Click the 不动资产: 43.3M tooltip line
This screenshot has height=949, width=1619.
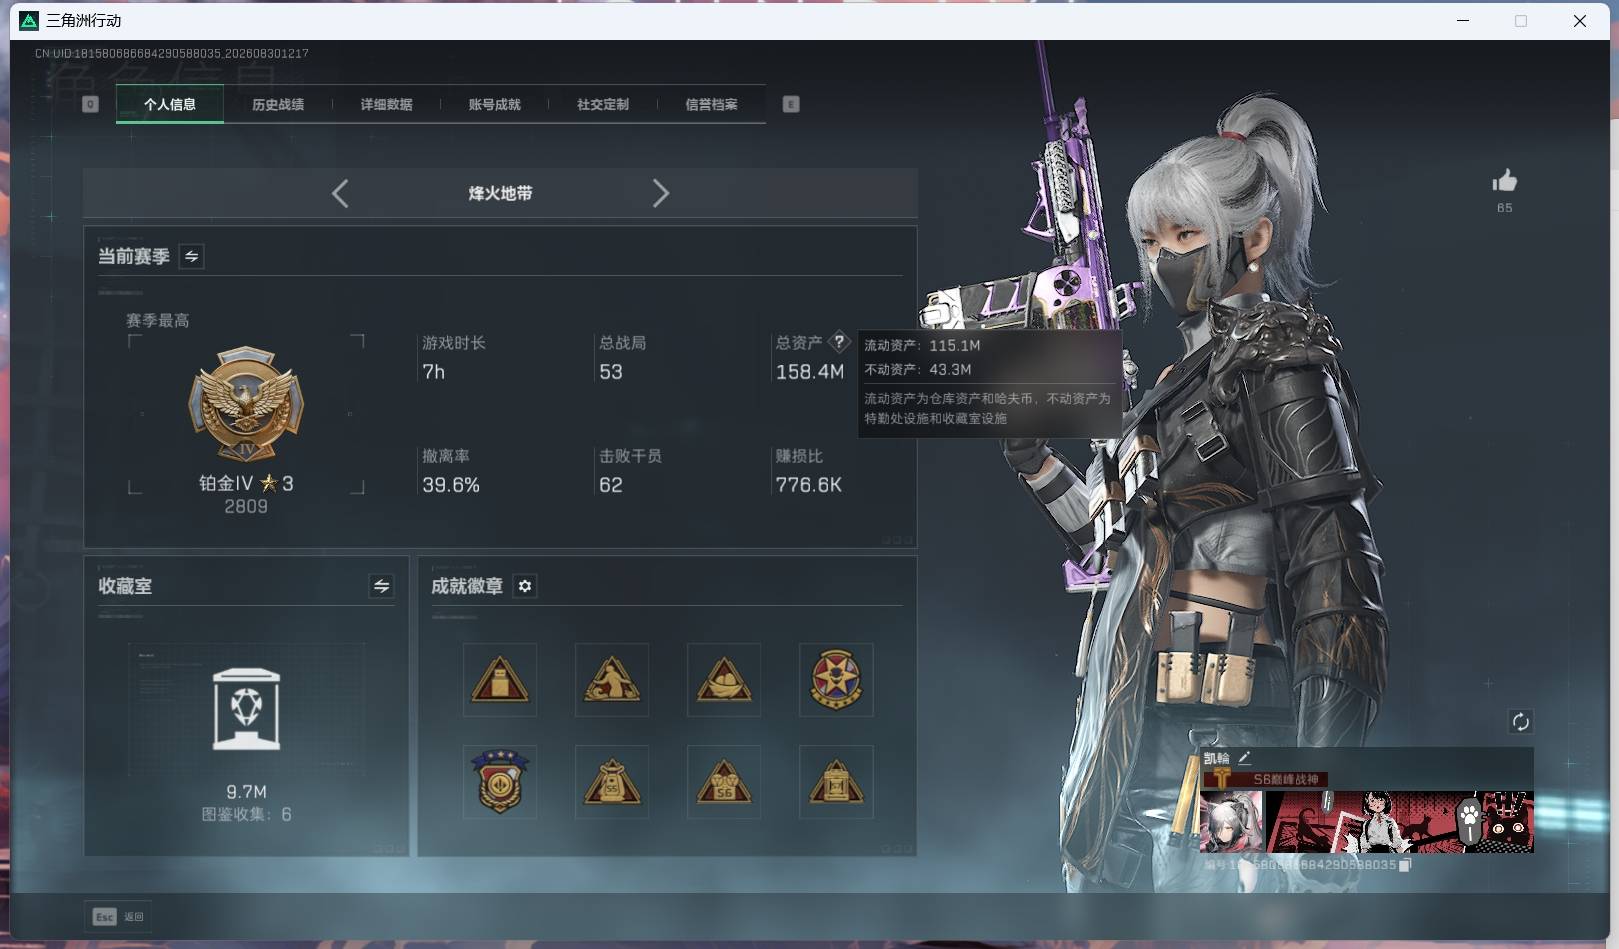coord(918,369)
